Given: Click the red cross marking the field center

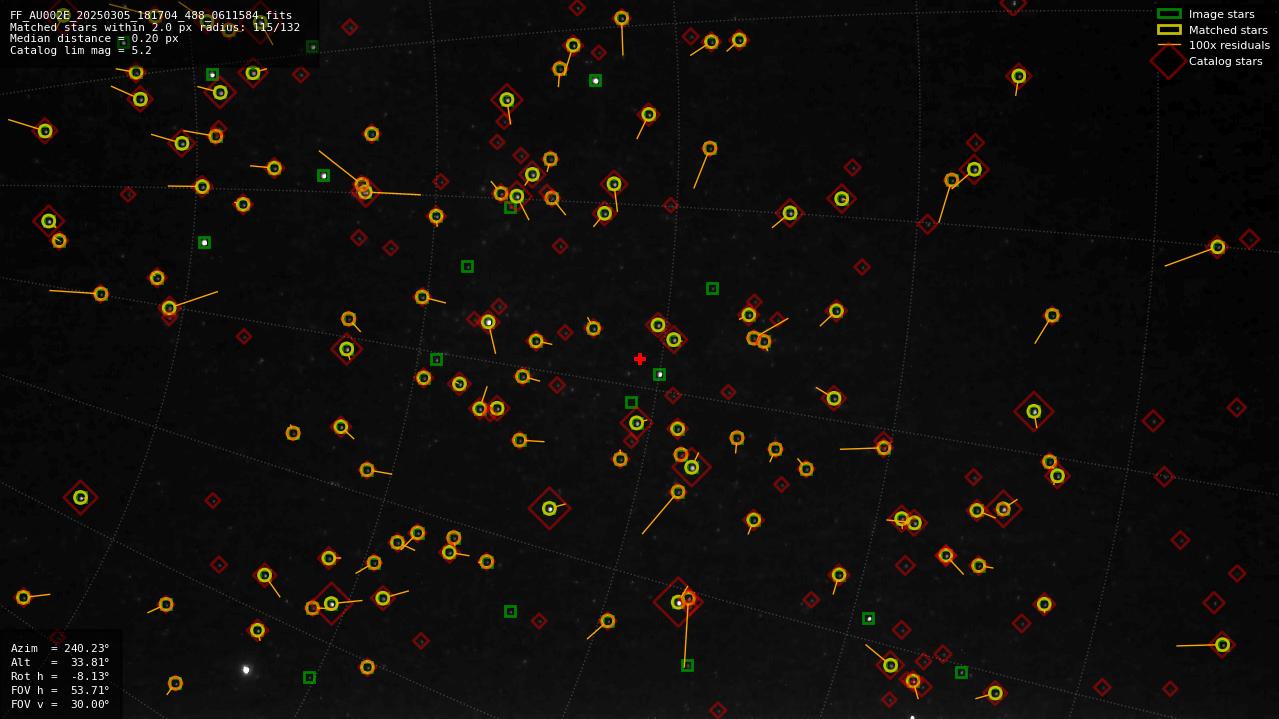Looking at the screenshot, I should pos(640,359).
